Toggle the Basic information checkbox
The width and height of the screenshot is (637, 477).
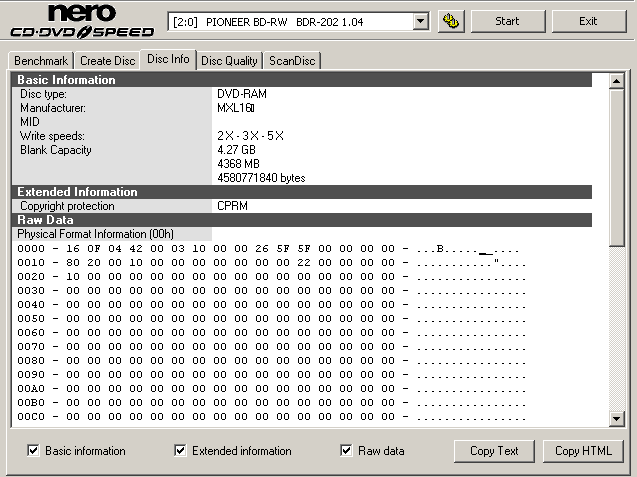[33, 450]
